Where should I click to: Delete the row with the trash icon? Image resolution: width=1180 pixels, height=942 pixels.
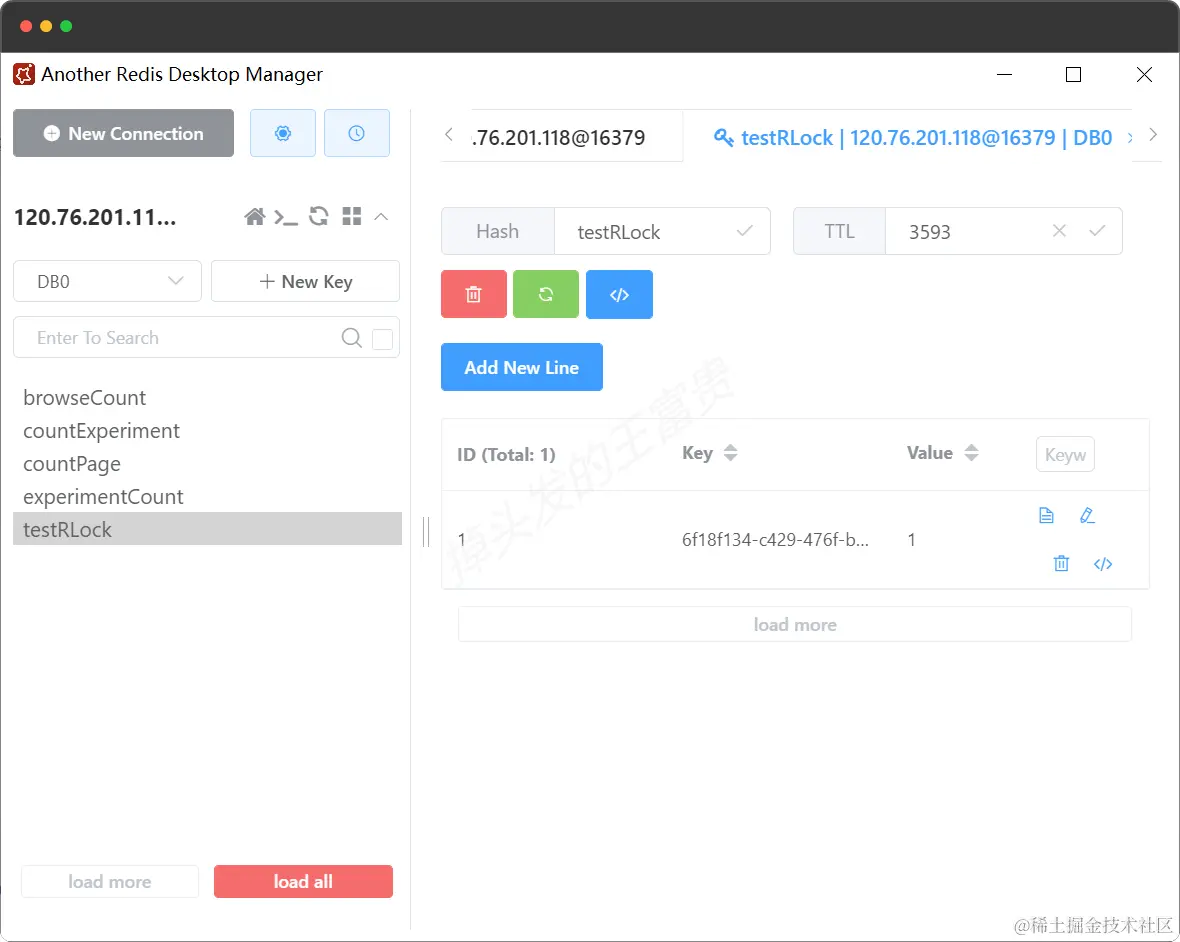pyautogui.click(x=1061, y=563)
